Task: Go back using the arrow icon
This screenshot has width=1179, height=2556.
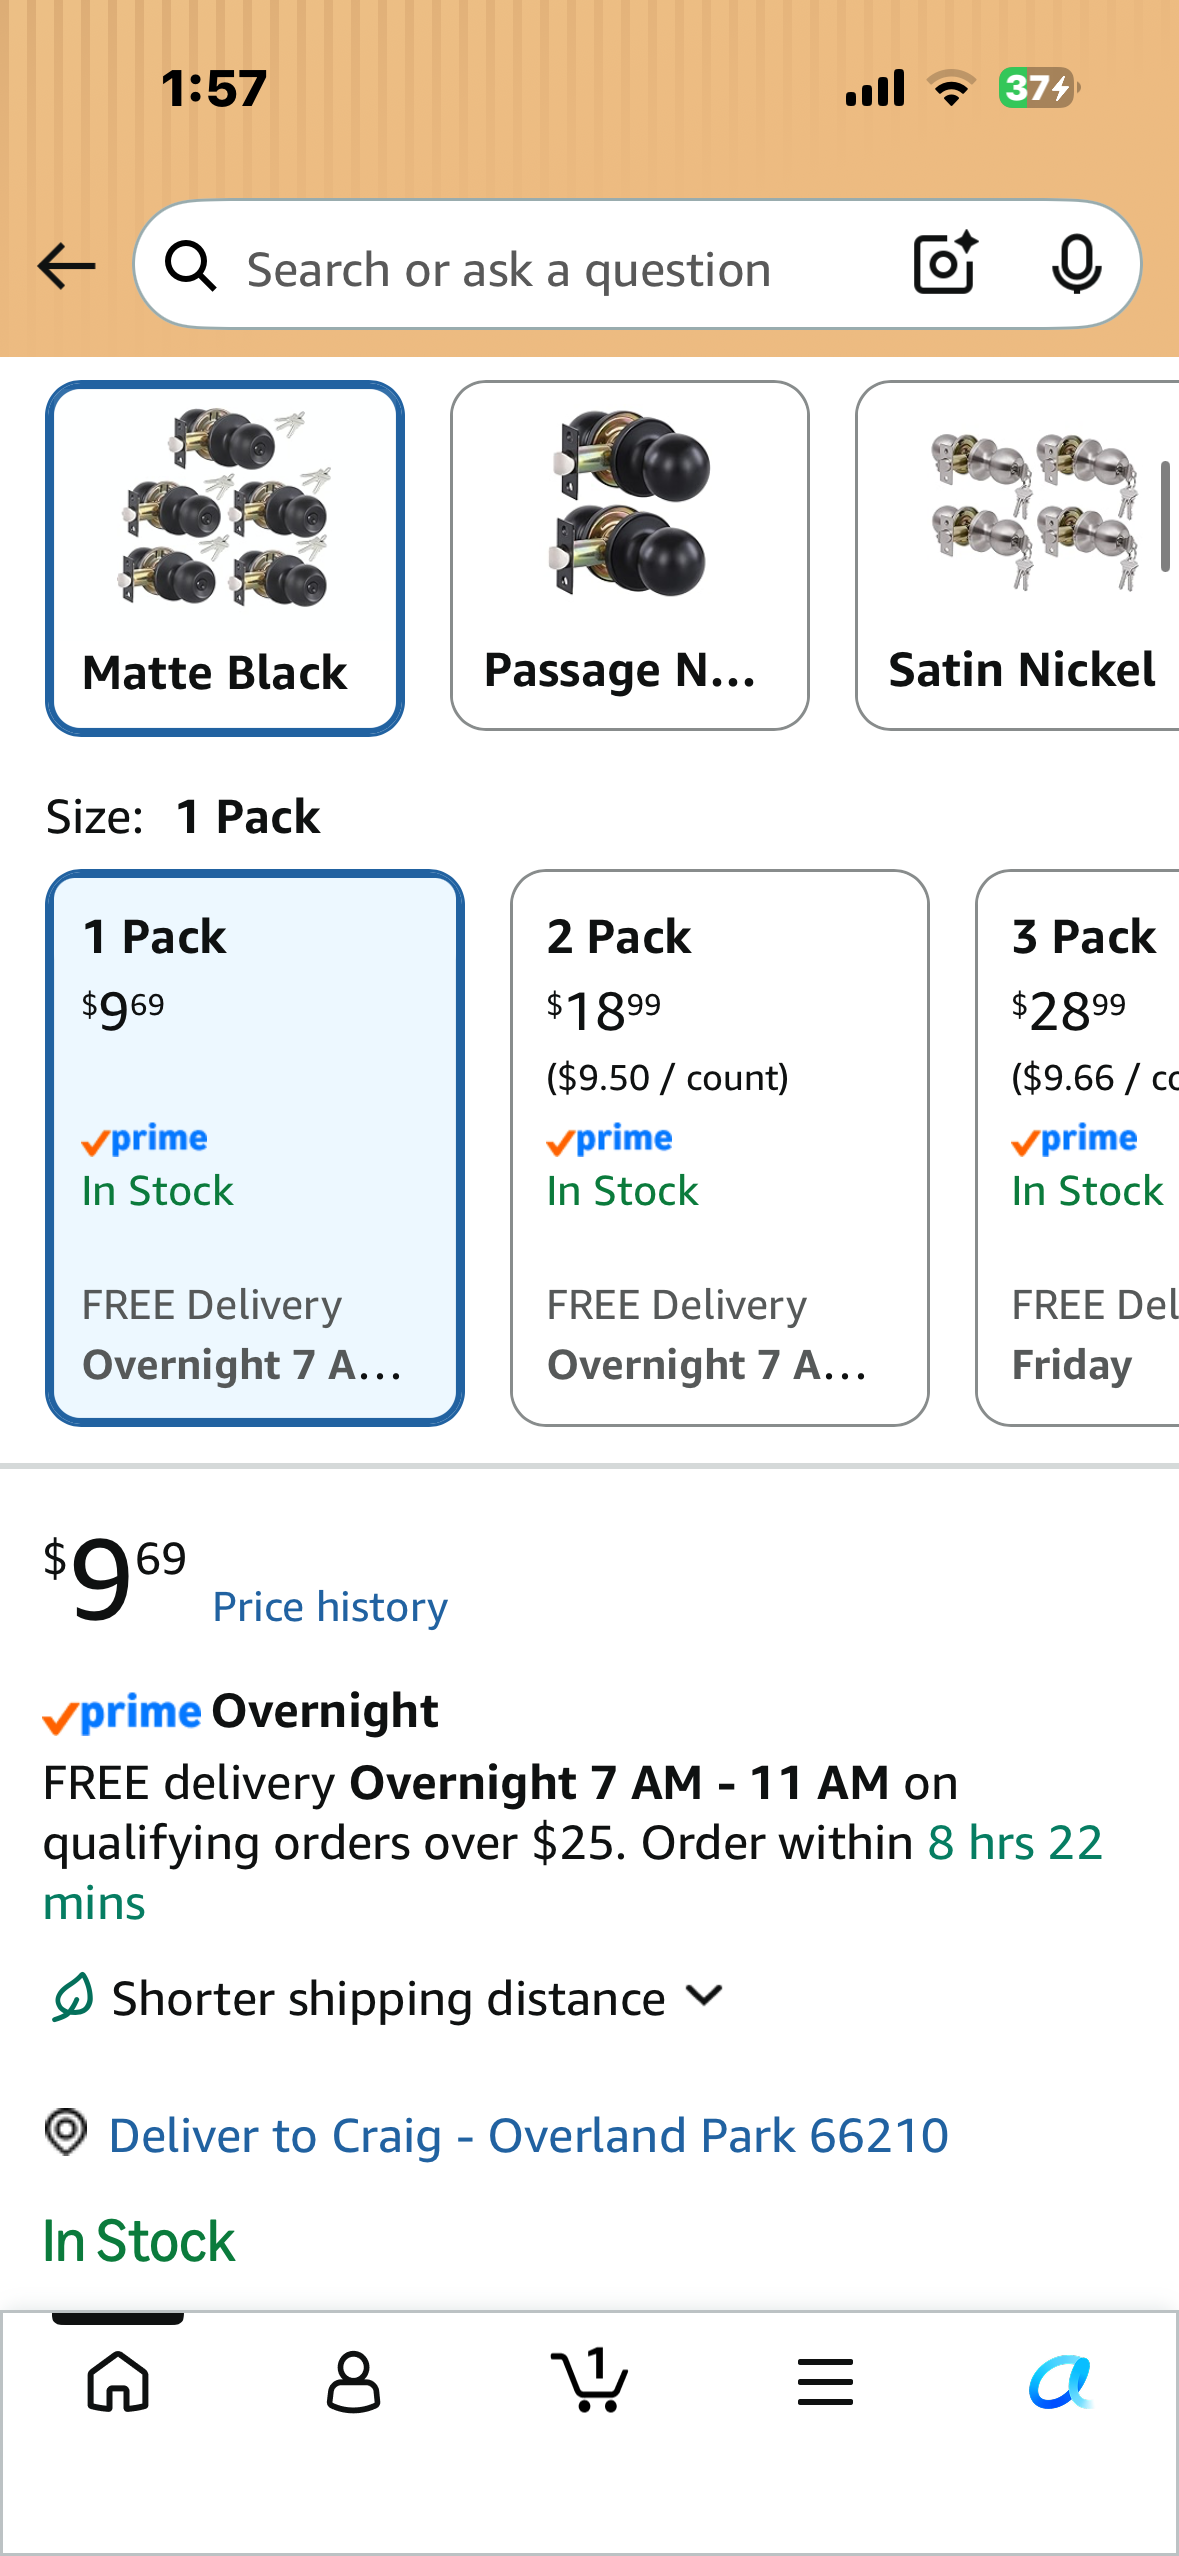Action: 66,266
